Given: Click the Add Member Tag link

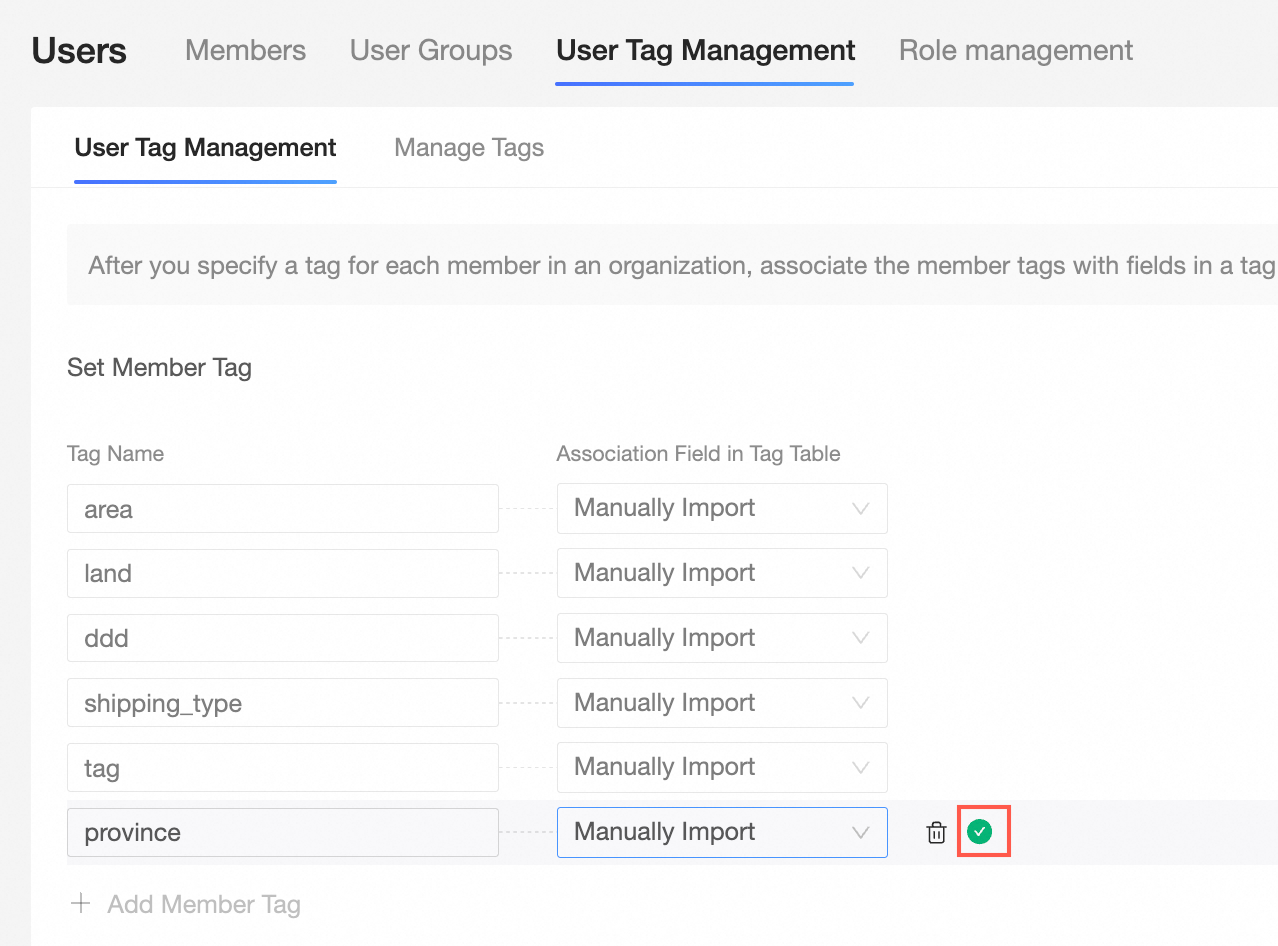Looking at the screenshot, I should (x=203, y=905).
